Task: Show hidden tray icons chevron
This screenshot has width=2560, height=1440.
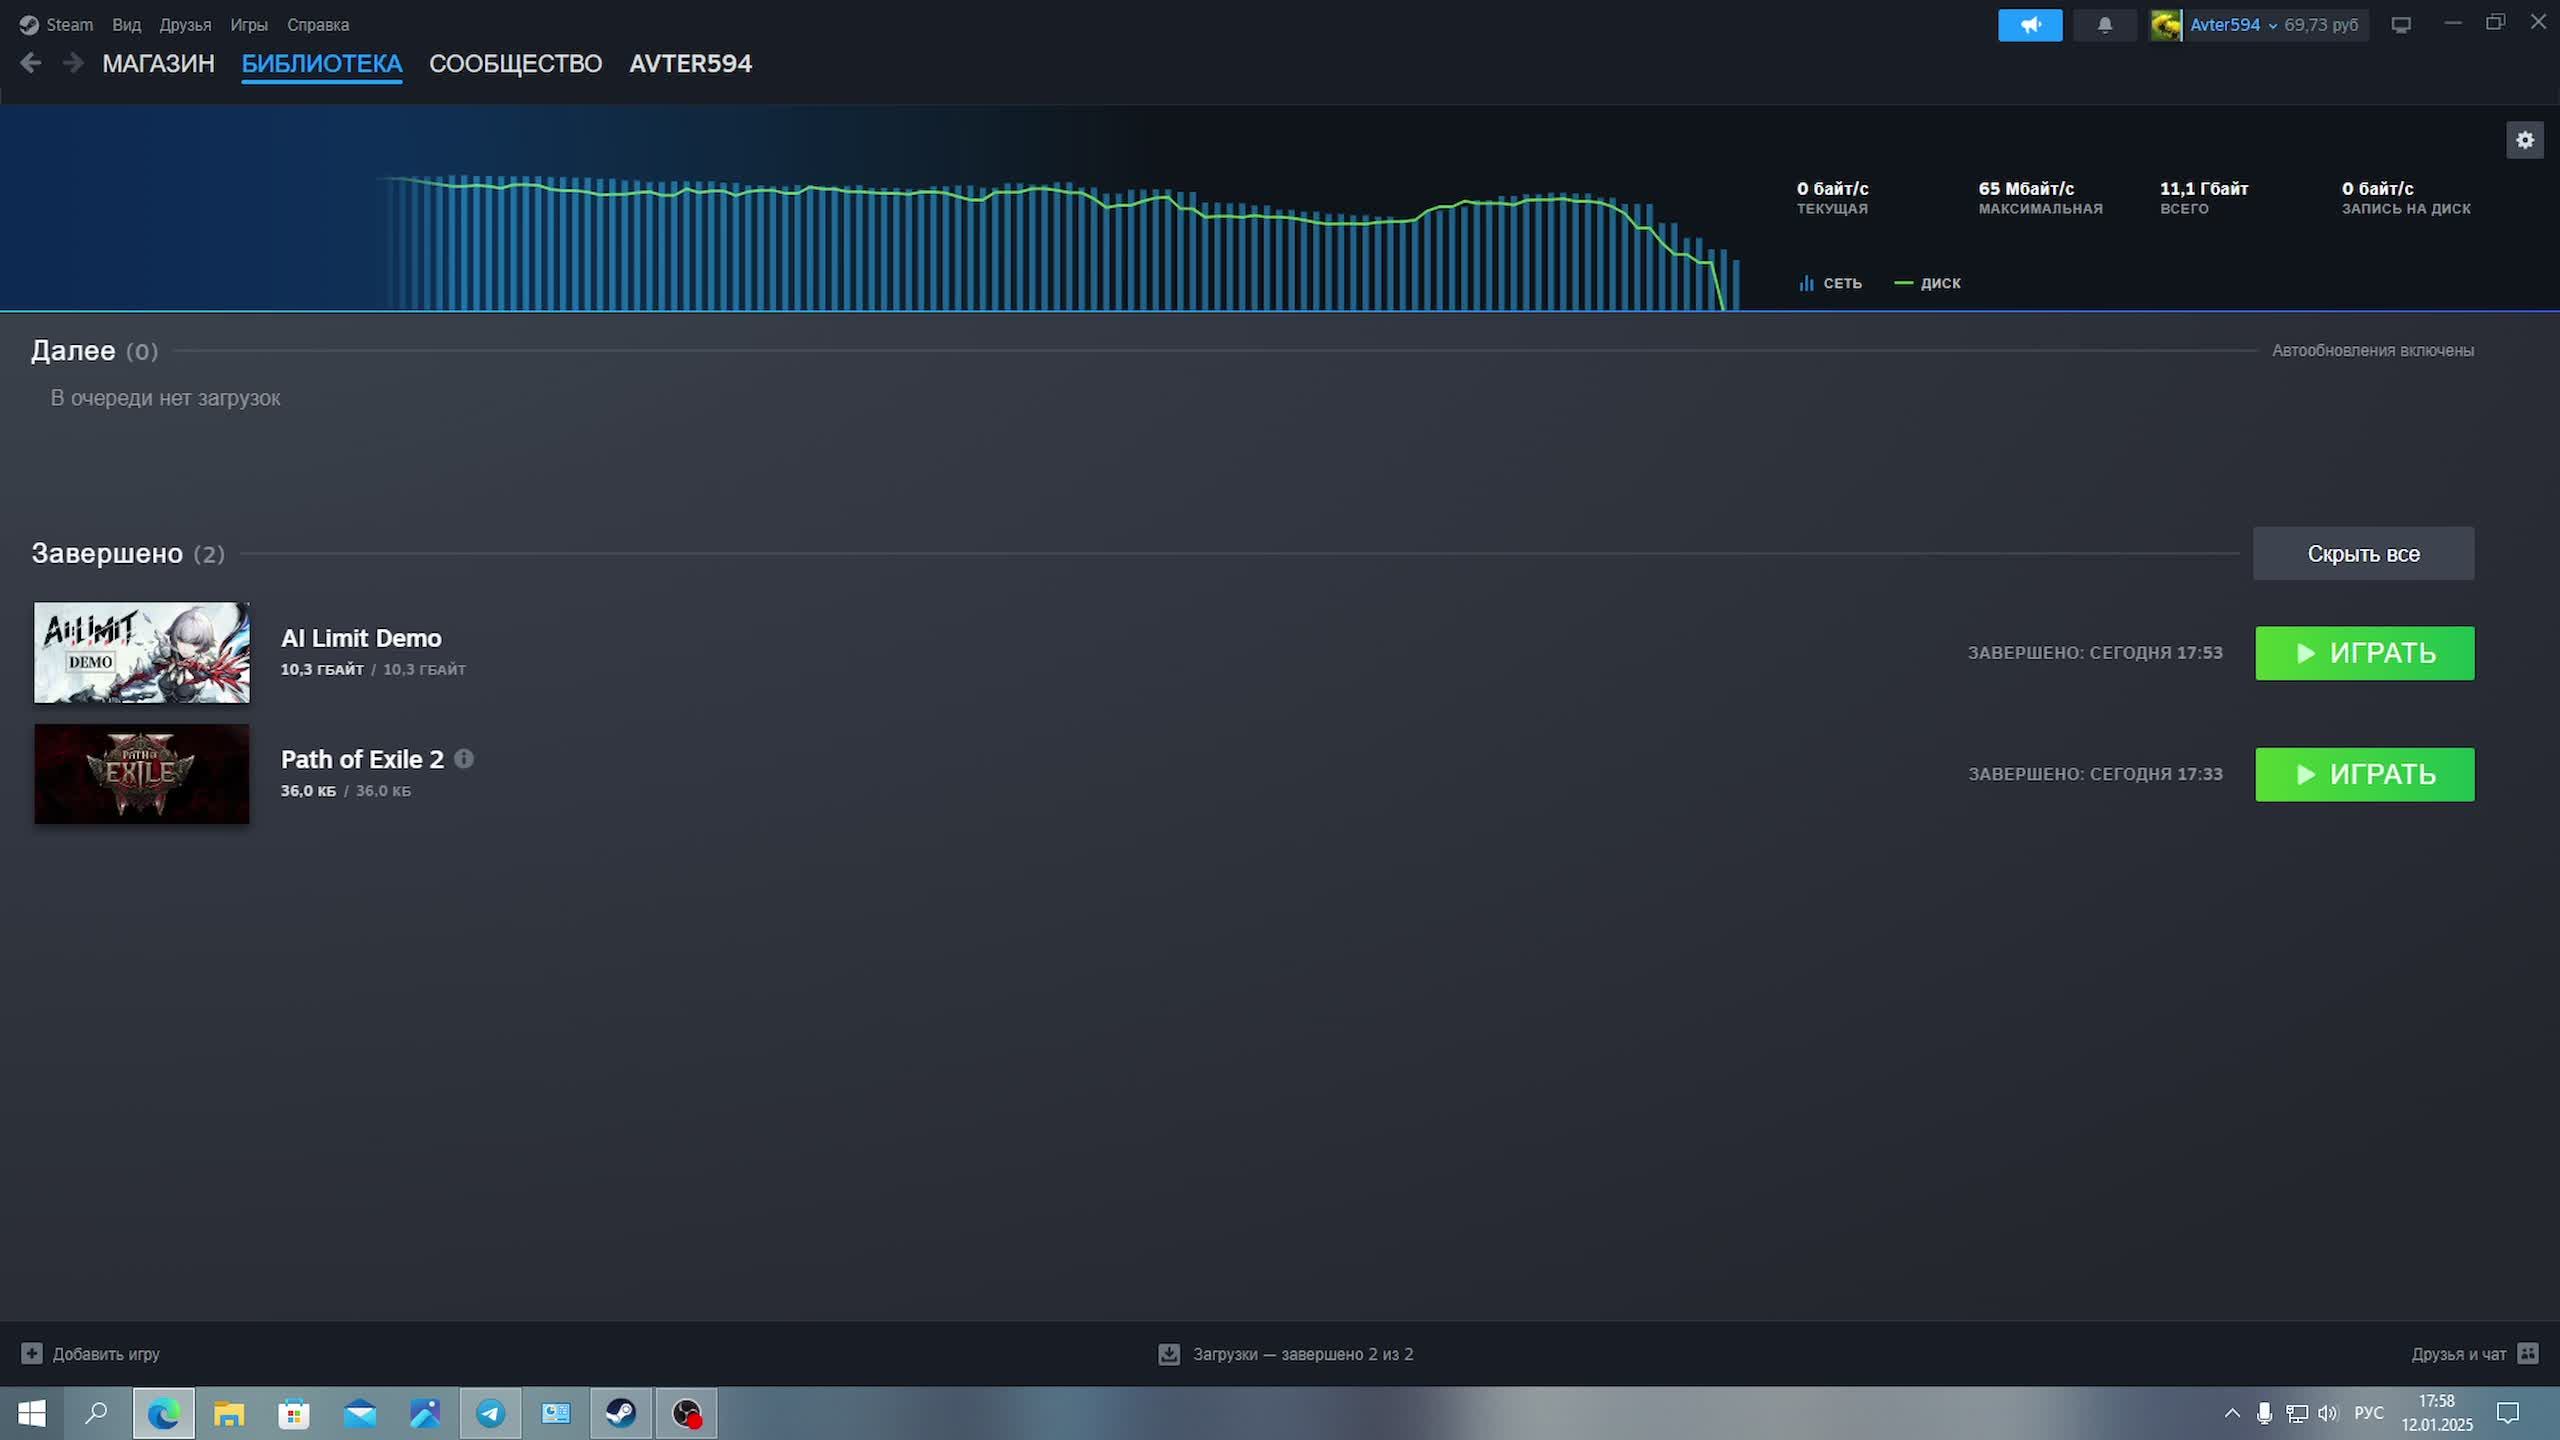Action: pyautogui.click(x=2232, y=1413)
